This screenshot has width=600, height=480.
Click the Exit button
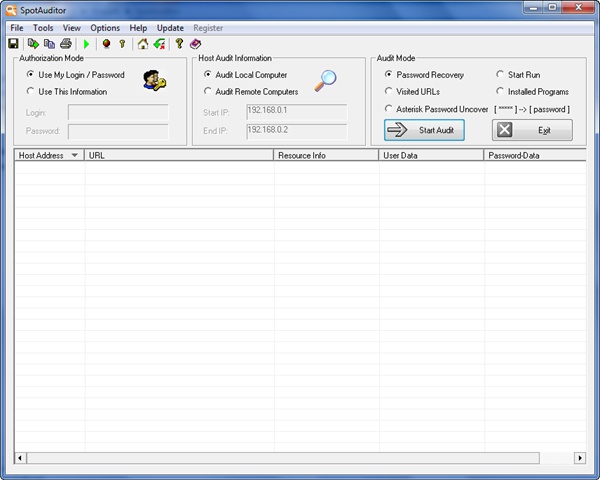pyautogui.click(x=532, y=130)
